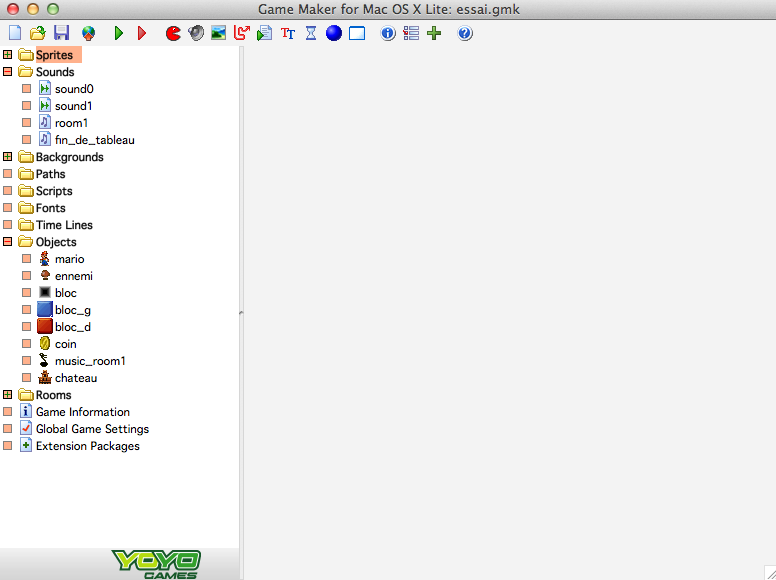Create a sound with speaker icon
776x580 pixels.
click(x=196, y=33)
